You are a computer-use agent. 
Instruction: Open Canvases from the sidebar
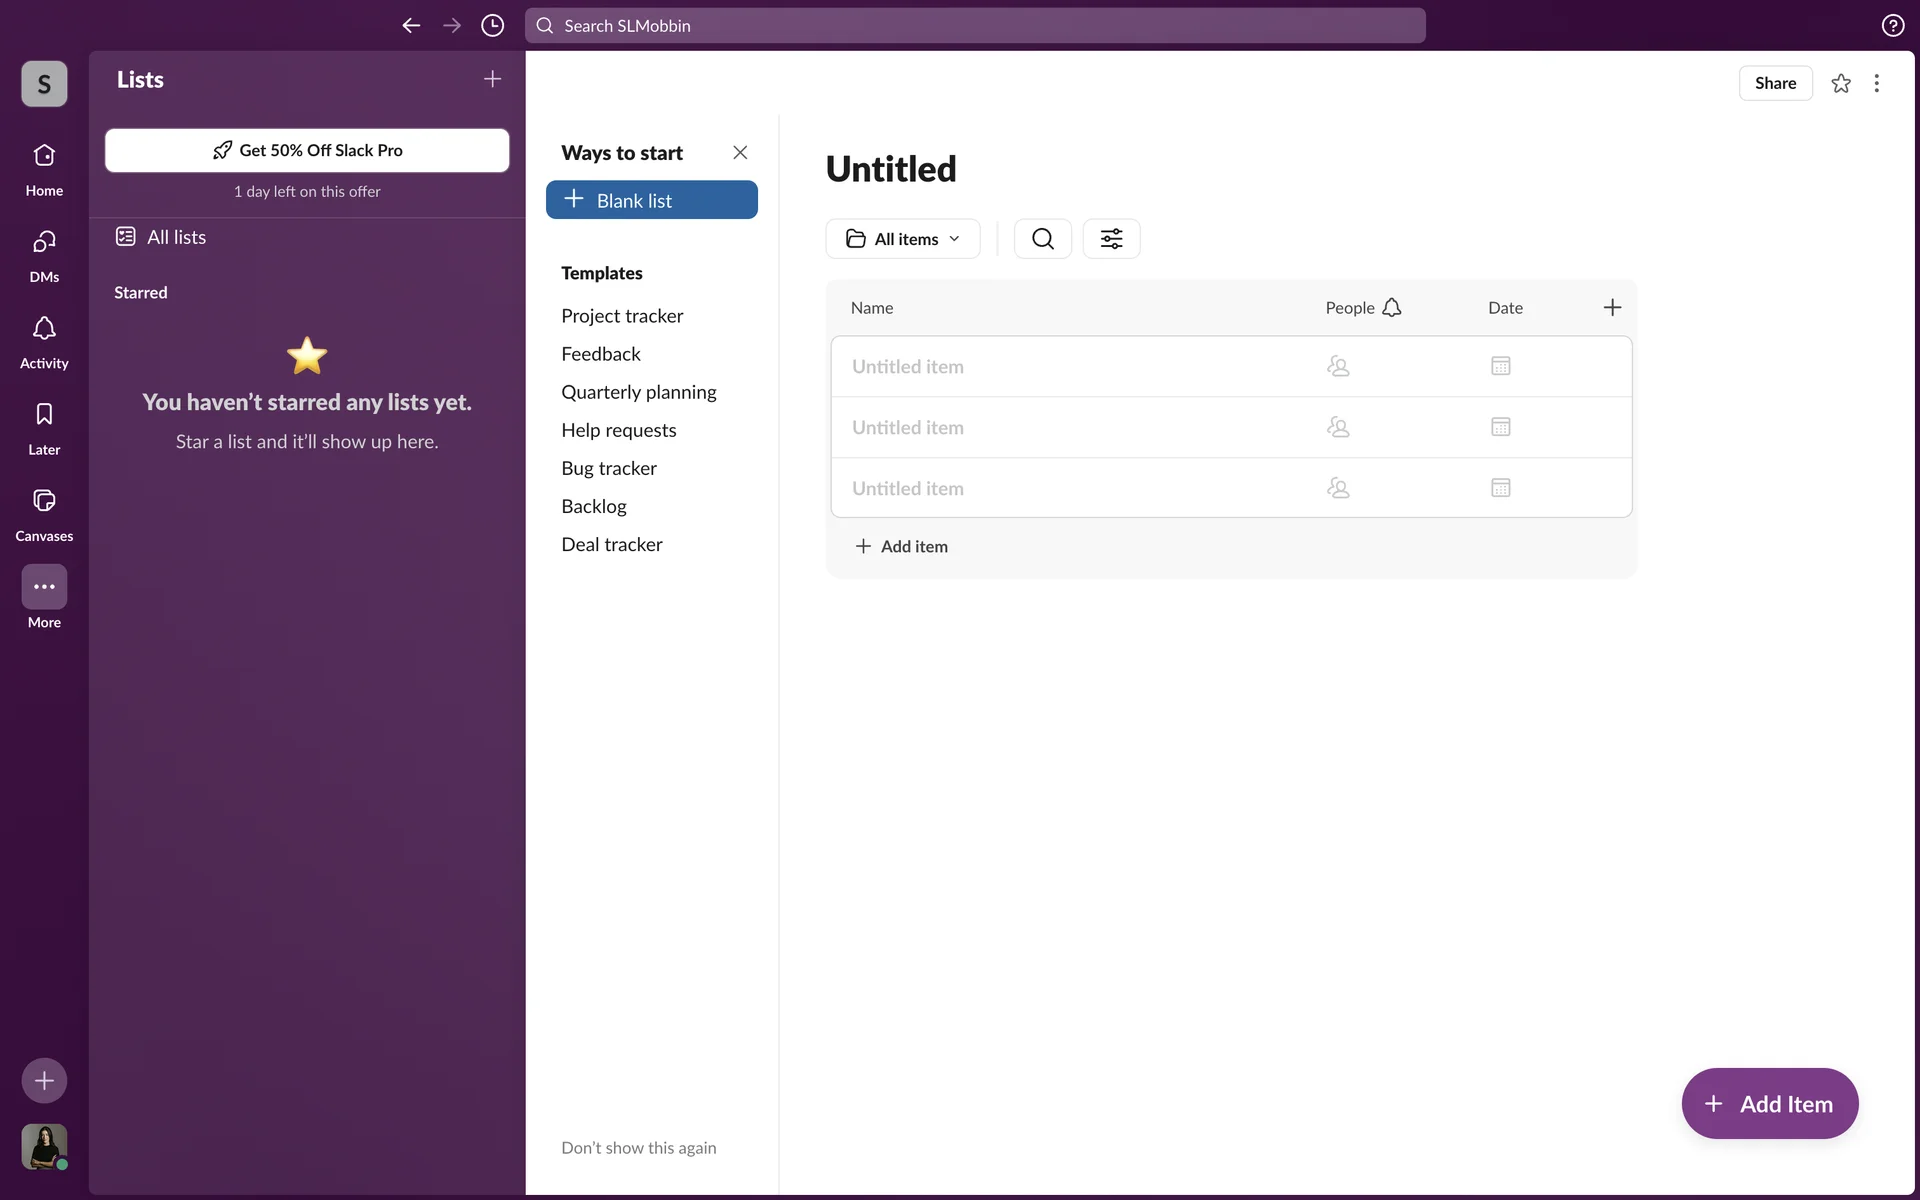pyautogui.click(x=44, y=513)
